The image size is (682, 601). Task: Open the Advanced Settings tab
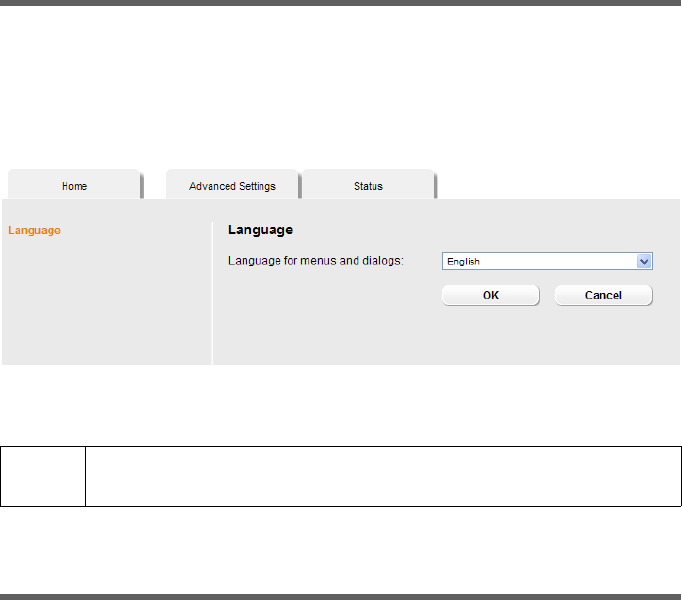point(232,186)
